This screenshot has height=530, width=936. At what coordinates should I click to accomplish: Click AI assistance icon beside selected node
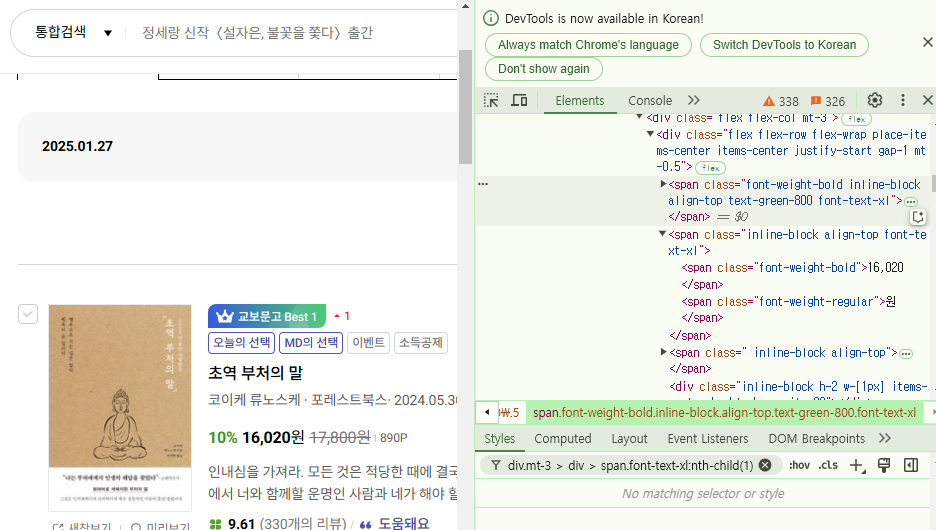[x=918, y=217]
